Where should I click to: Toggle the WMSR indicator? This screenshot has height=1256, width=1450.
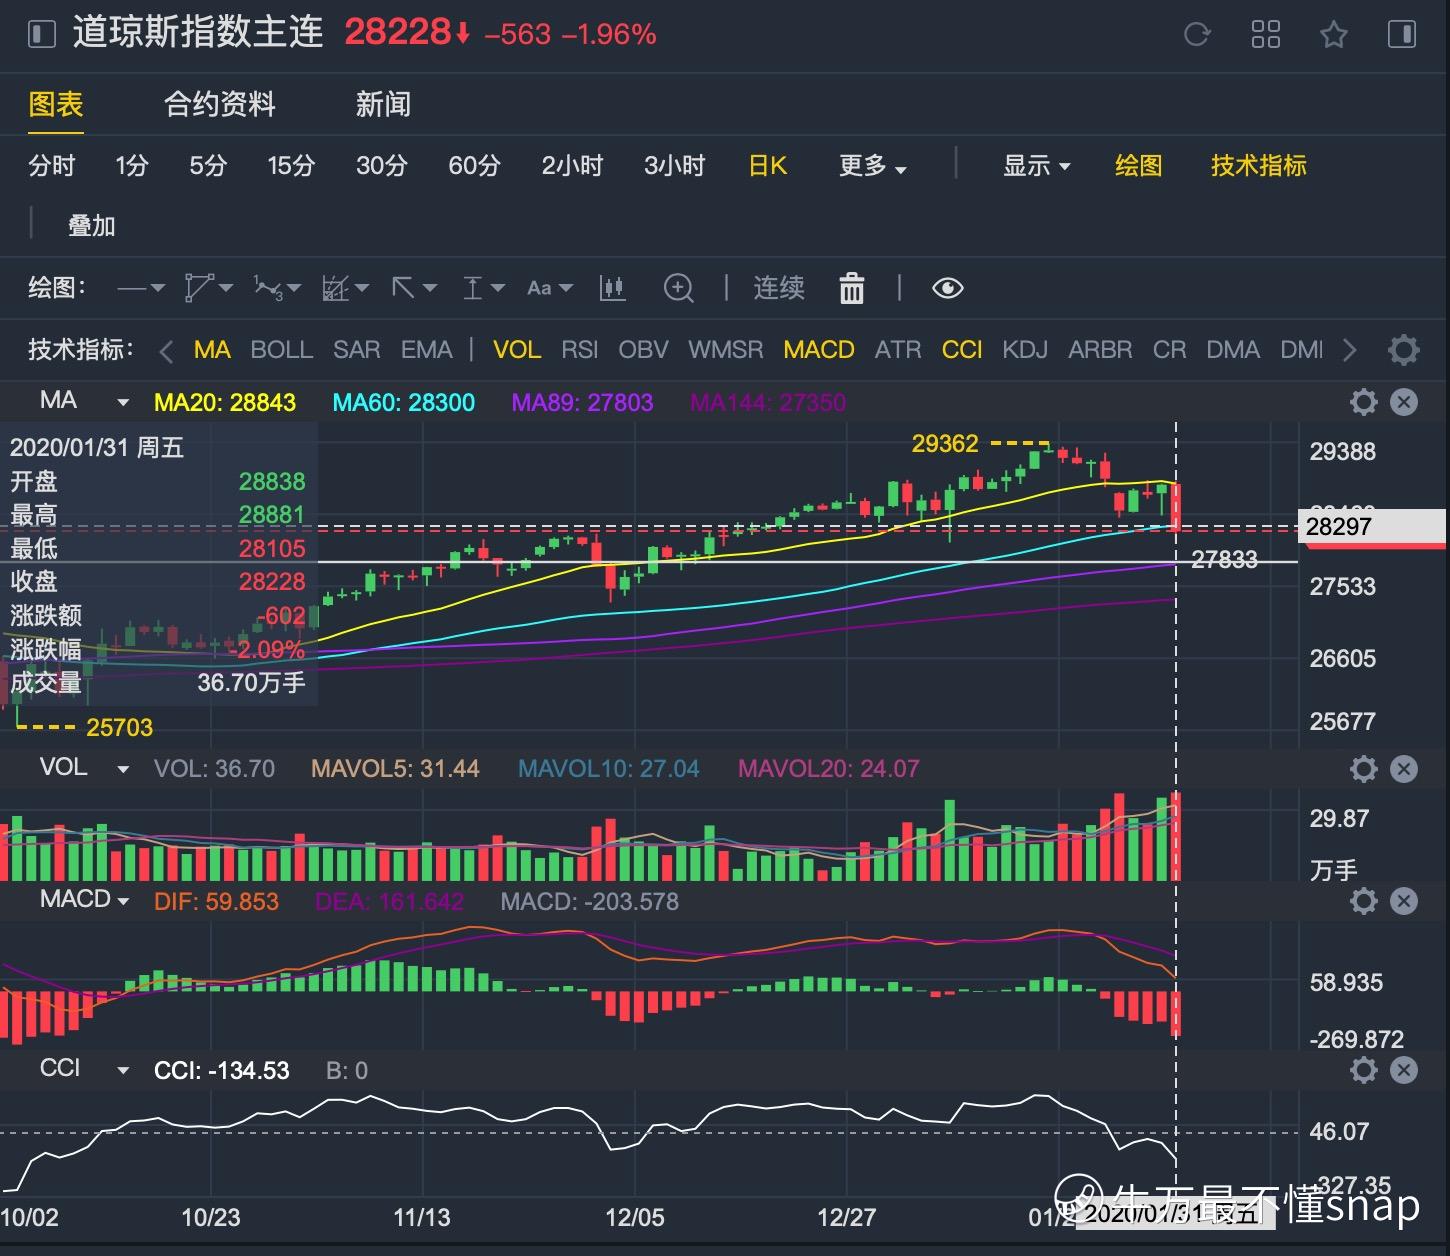[x=726, y=350]
